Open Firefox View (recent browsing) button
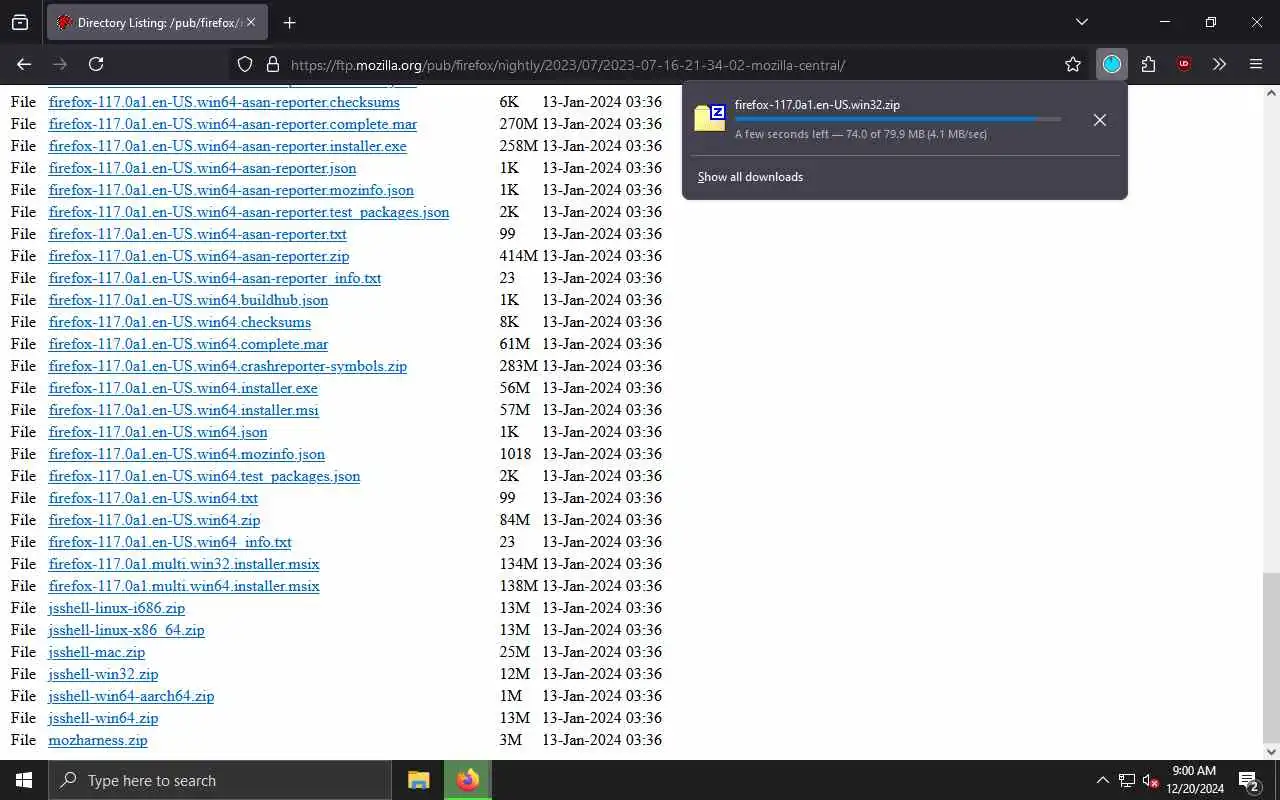This screenshot has height=800, width=1280. 20,22
